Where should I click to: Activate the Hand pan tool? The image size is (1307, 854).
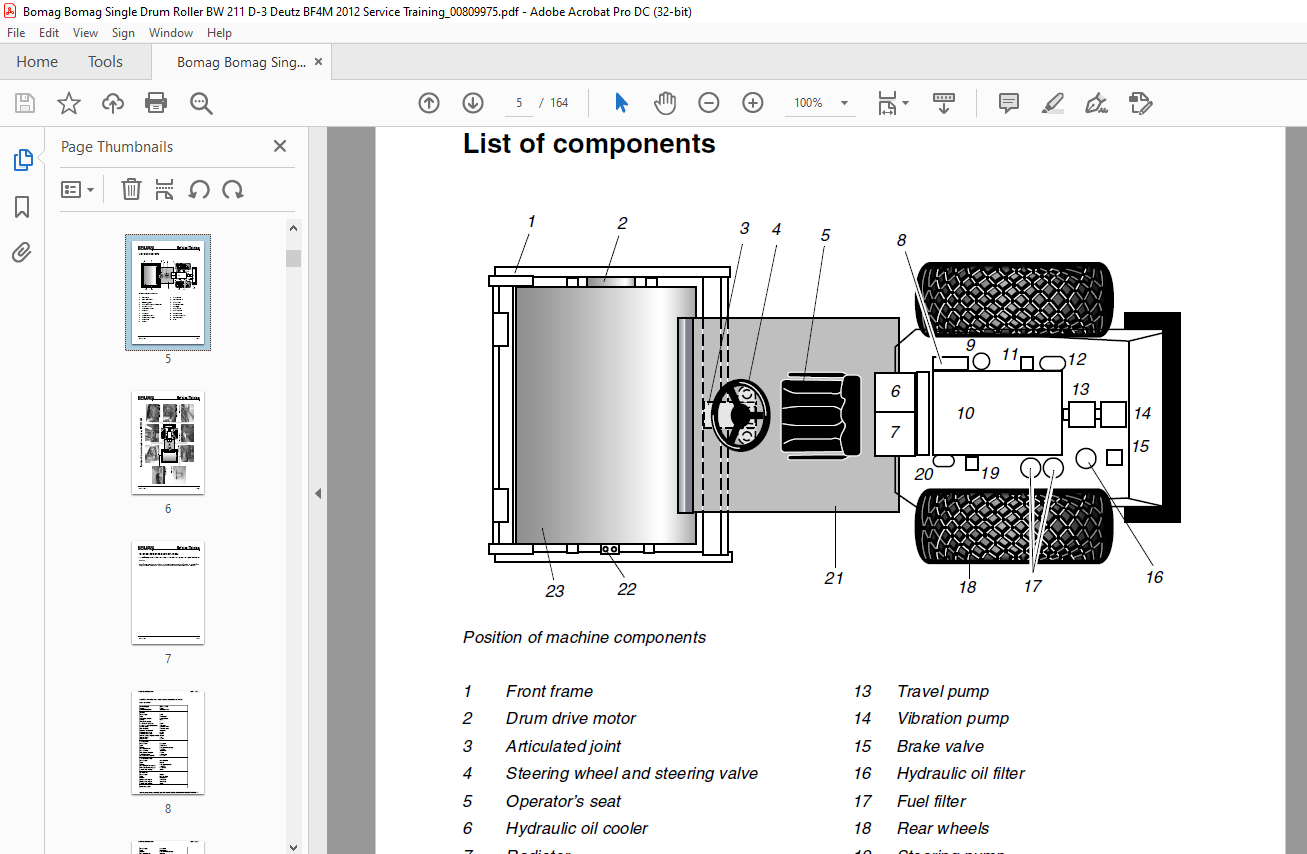[665, 103]
